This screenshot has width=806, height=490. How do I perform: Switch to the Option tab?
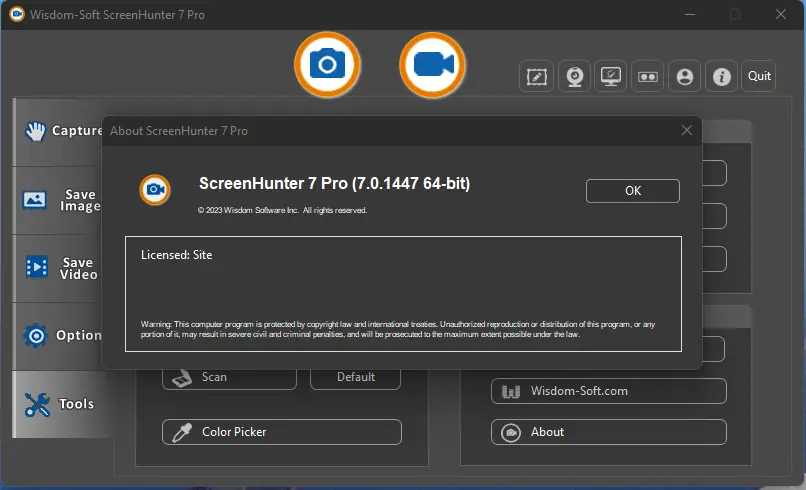[58, 336]
